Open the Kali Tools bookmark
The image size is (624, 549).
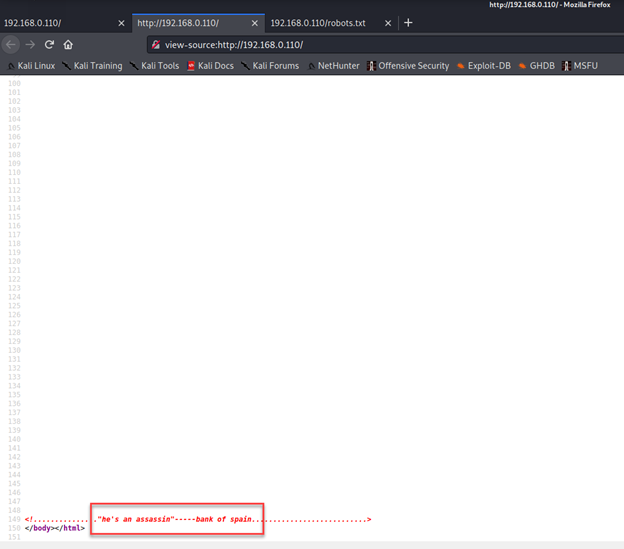click(154, 66)
